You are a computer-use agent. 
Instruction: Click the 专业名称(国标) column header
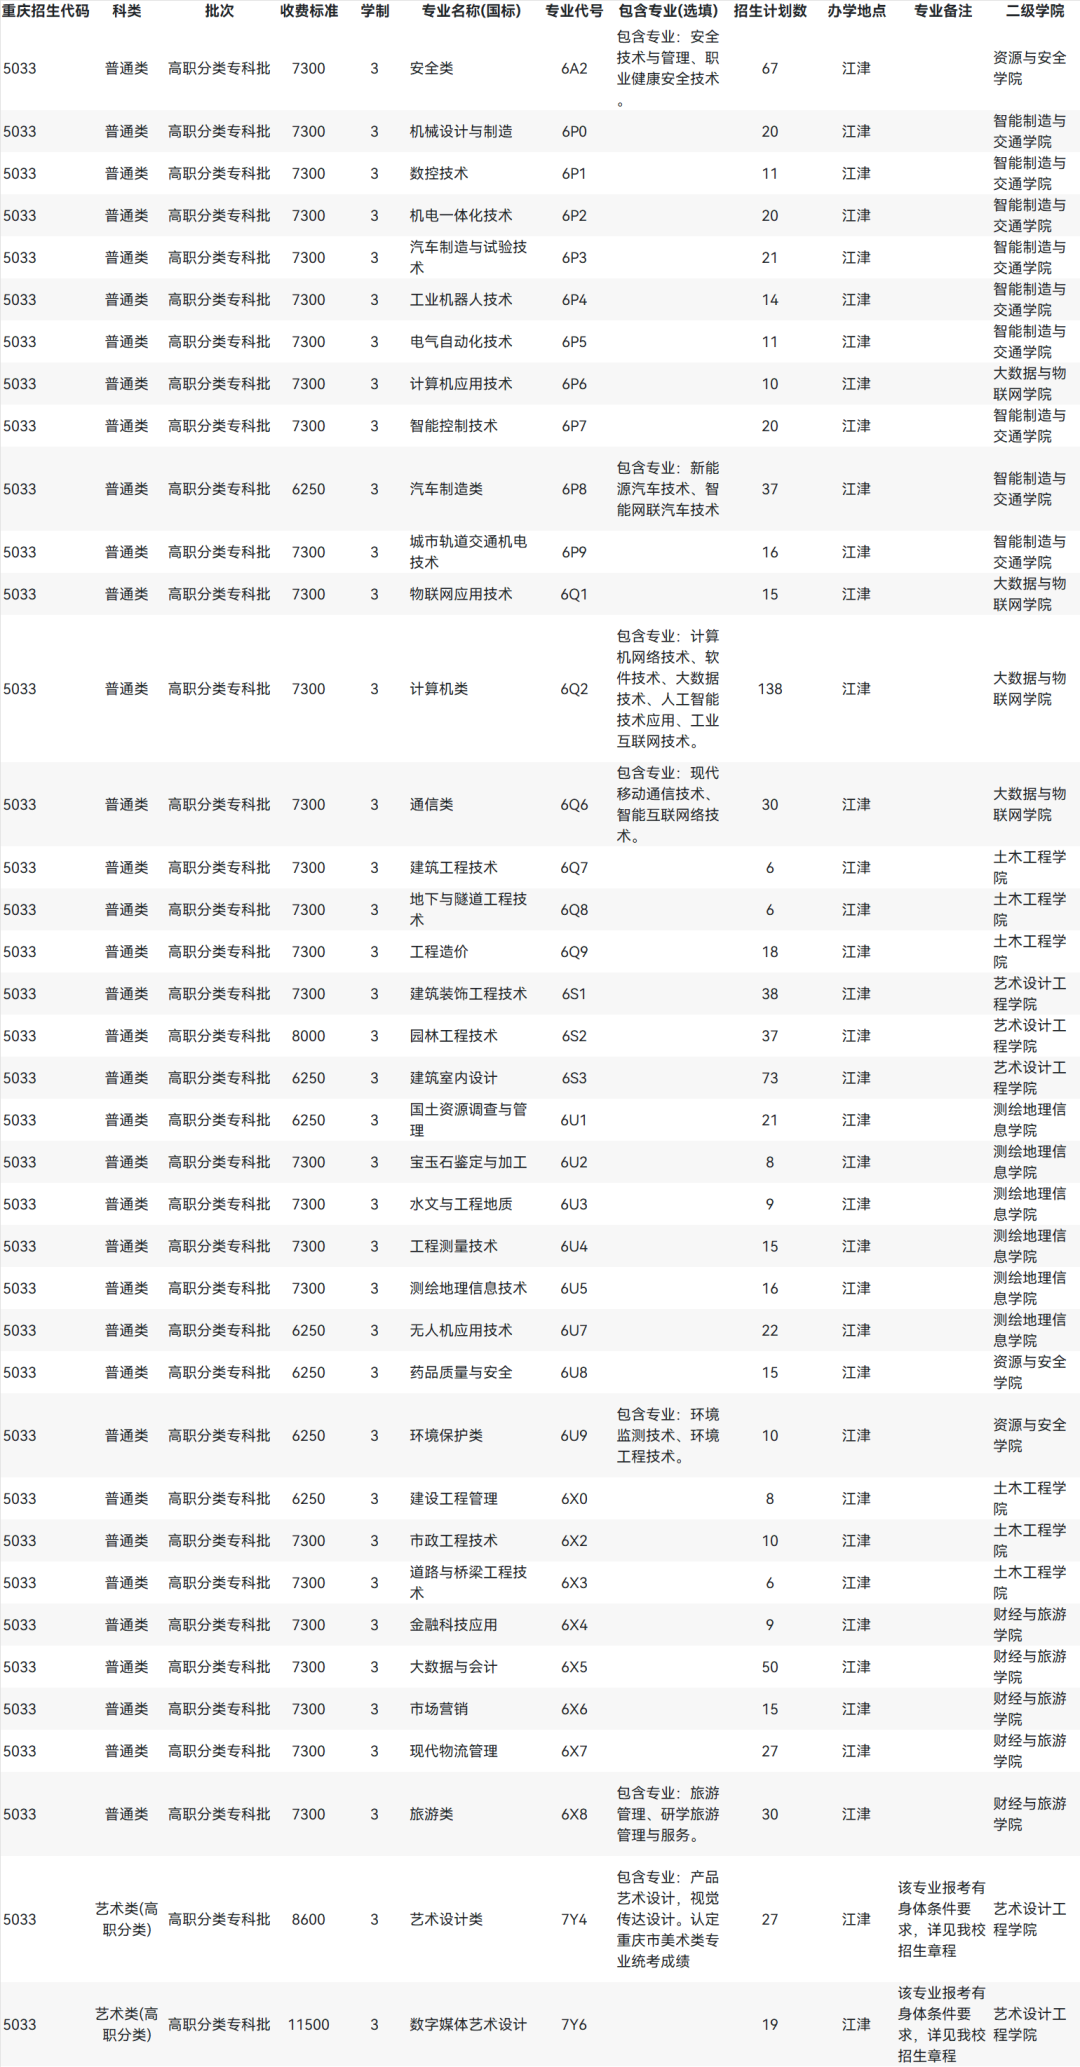tap(471, 11)
